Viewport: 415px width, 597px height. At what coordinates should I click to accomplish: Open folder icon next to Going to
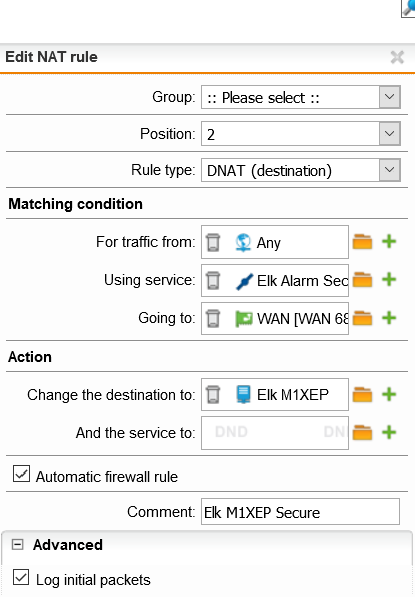click(362, 318)
